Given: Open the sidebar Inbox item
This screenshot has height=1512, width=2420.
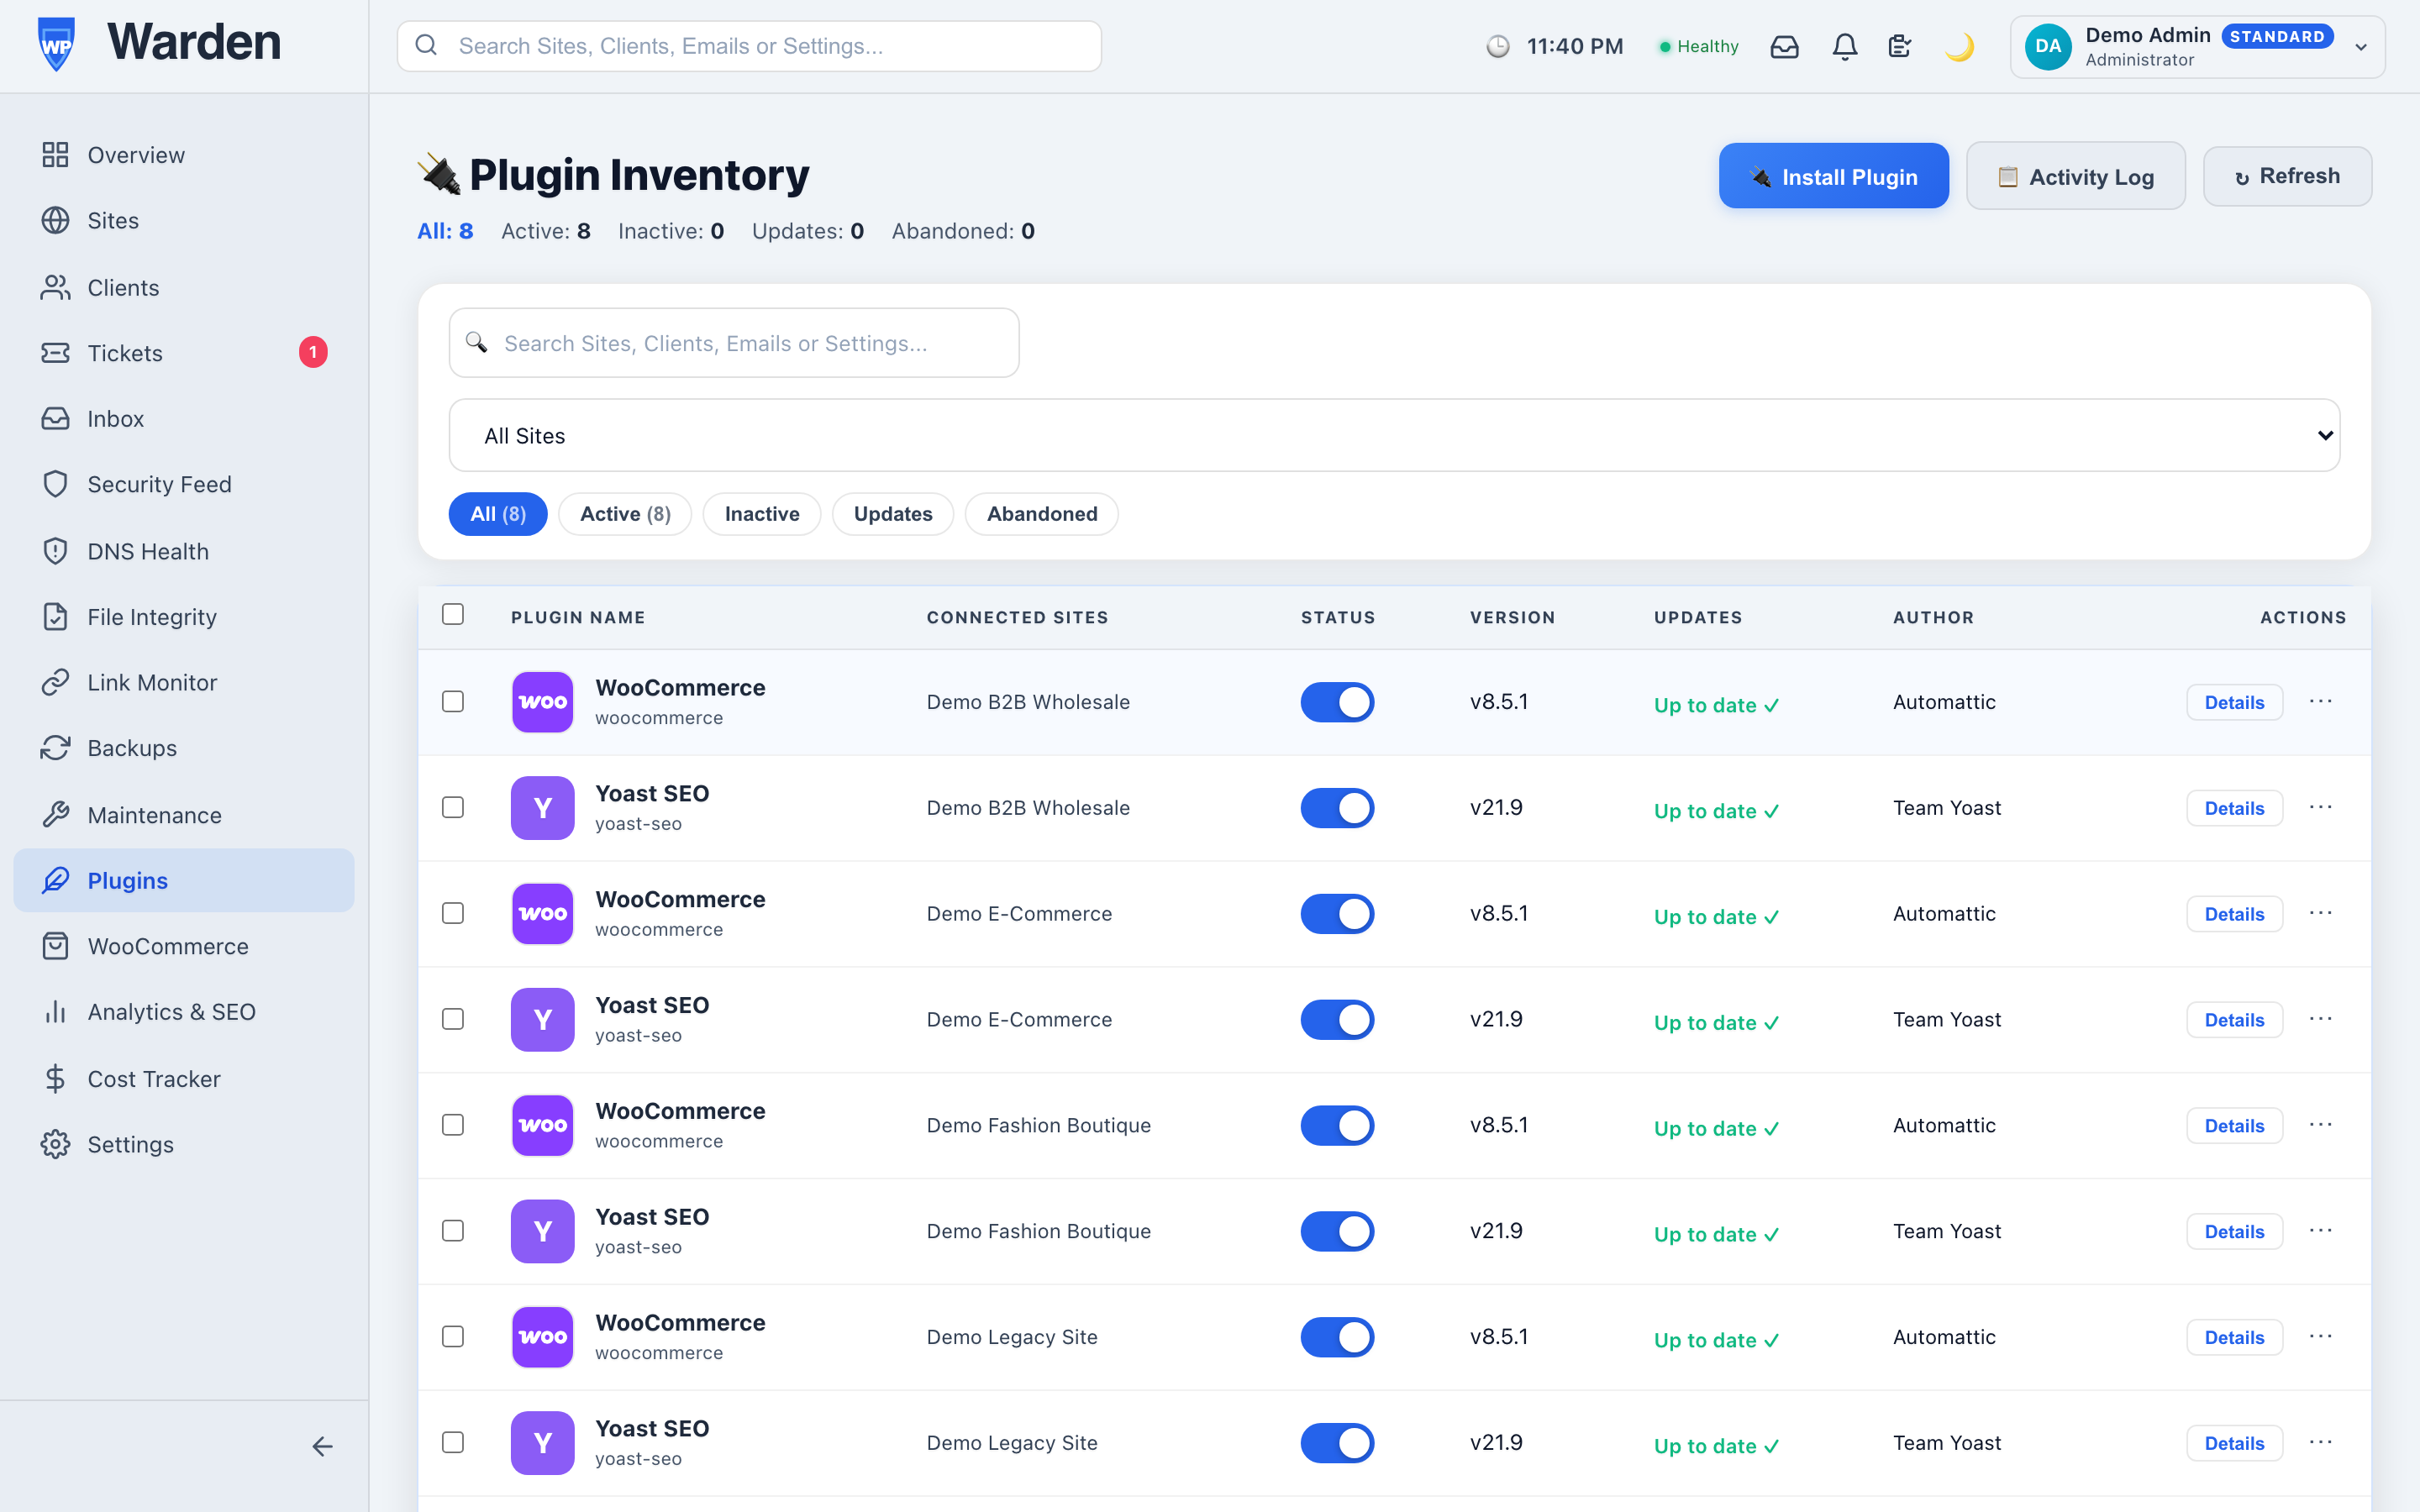Looking at the screenshot, I should click(184, 419).
